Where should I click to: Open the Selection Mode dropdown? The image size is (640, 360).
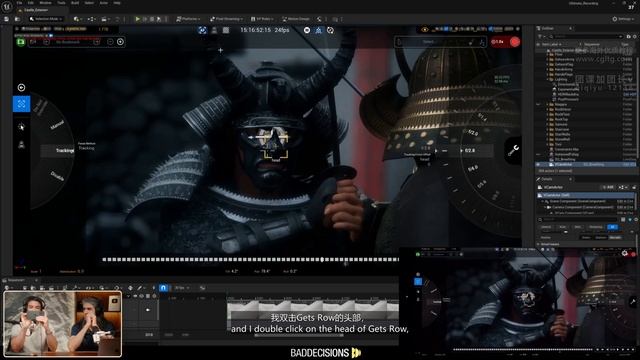46,19
